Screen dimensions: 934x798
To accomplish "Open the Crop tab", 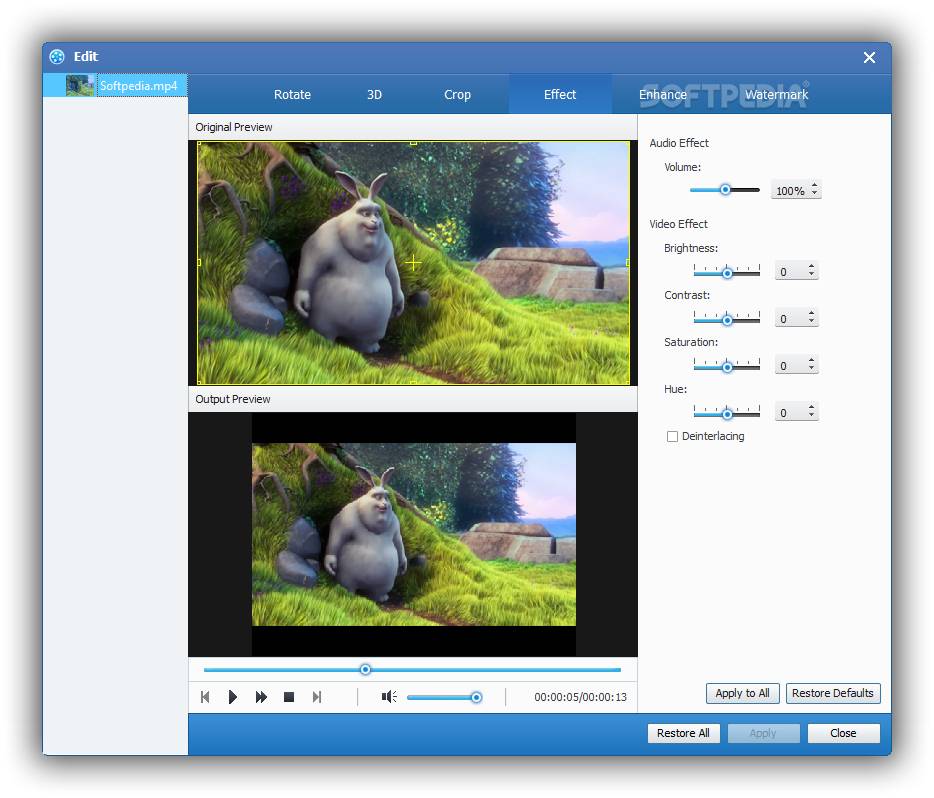I will click(x=457, y=95).
